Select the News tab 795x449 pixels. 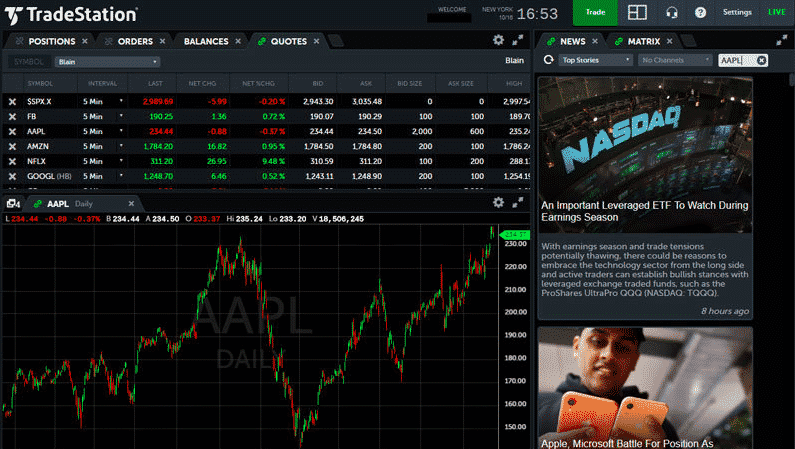[x=572, y=42]
